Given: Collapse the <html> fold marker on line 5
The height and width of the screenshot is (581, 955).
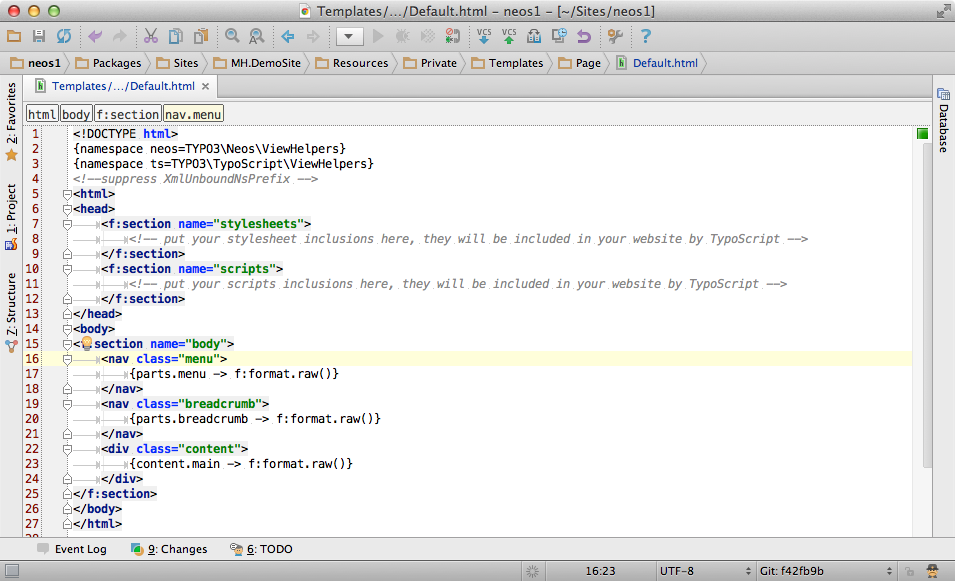Looking at the screenshot, I should pos(68,194).
